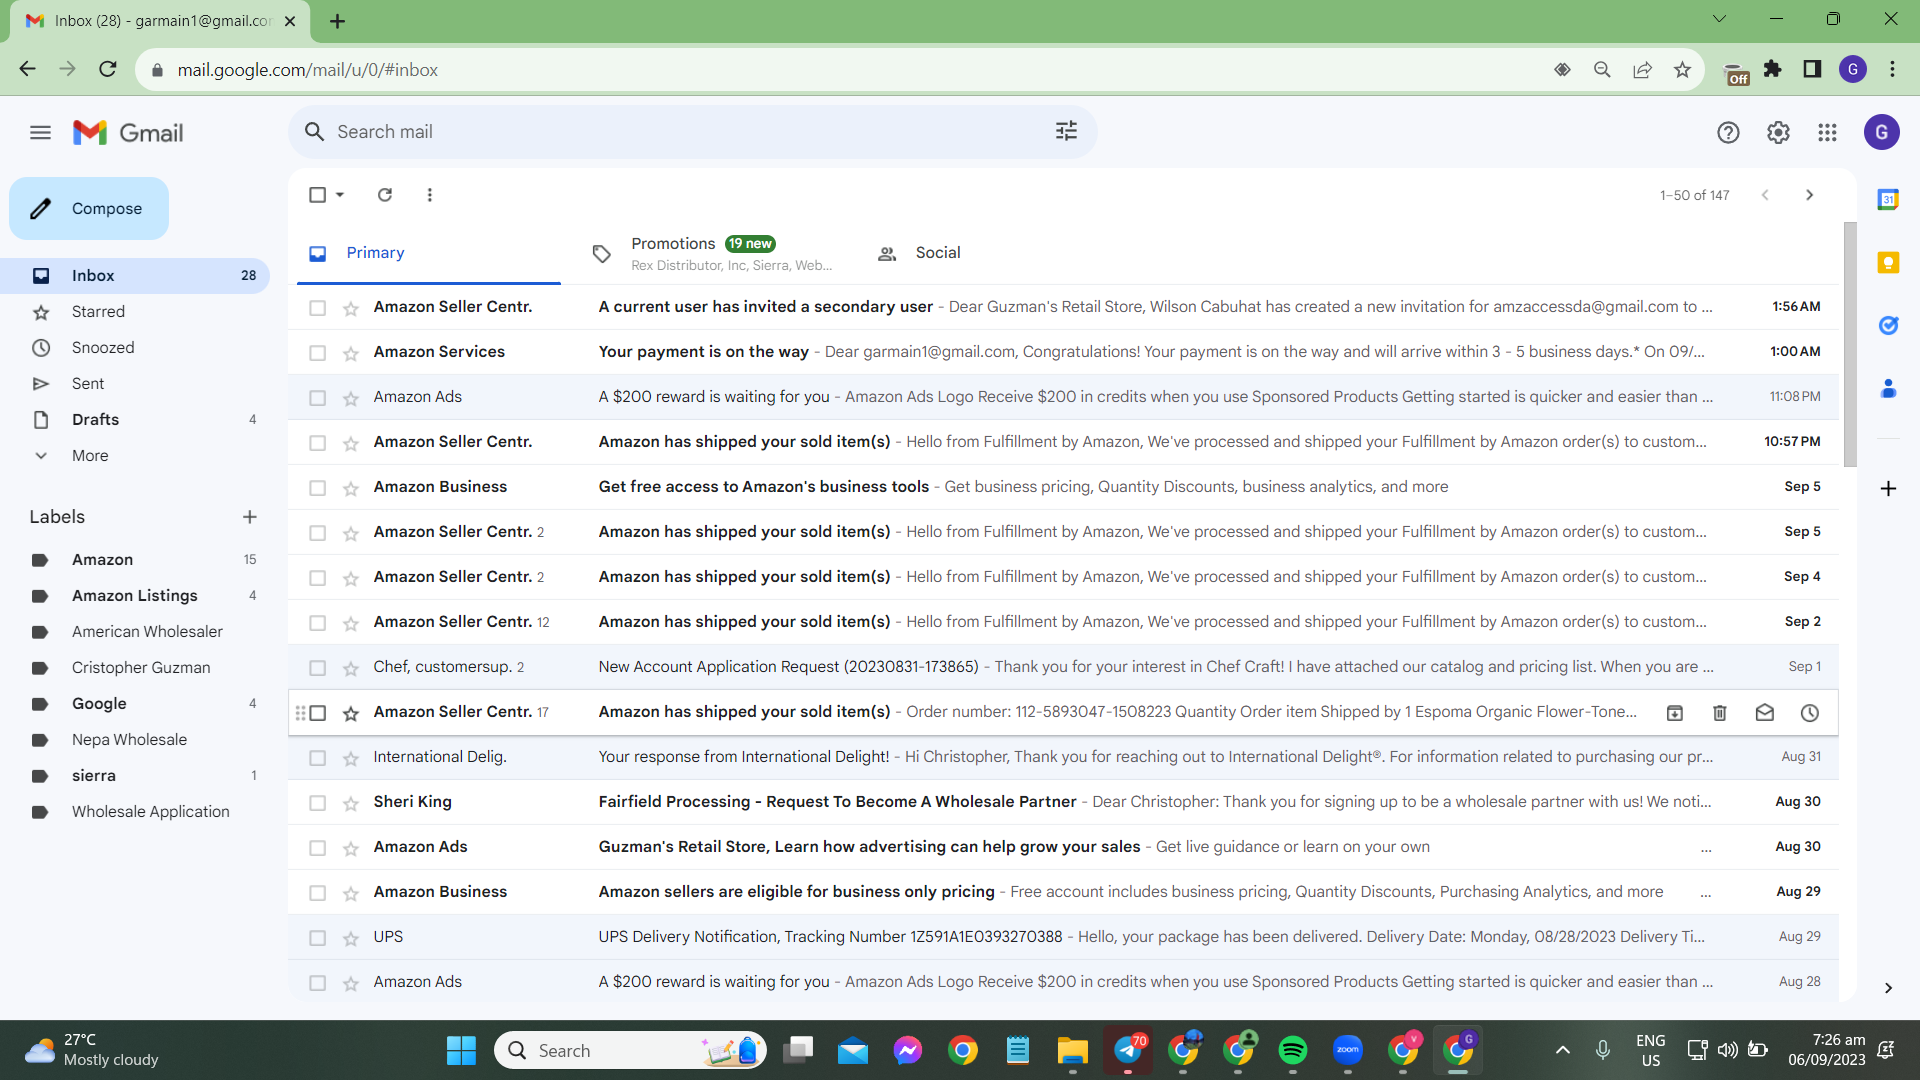Screen dimensions: 1920x1080
Task: Open the Amazon Listings label
Action: 135,596
